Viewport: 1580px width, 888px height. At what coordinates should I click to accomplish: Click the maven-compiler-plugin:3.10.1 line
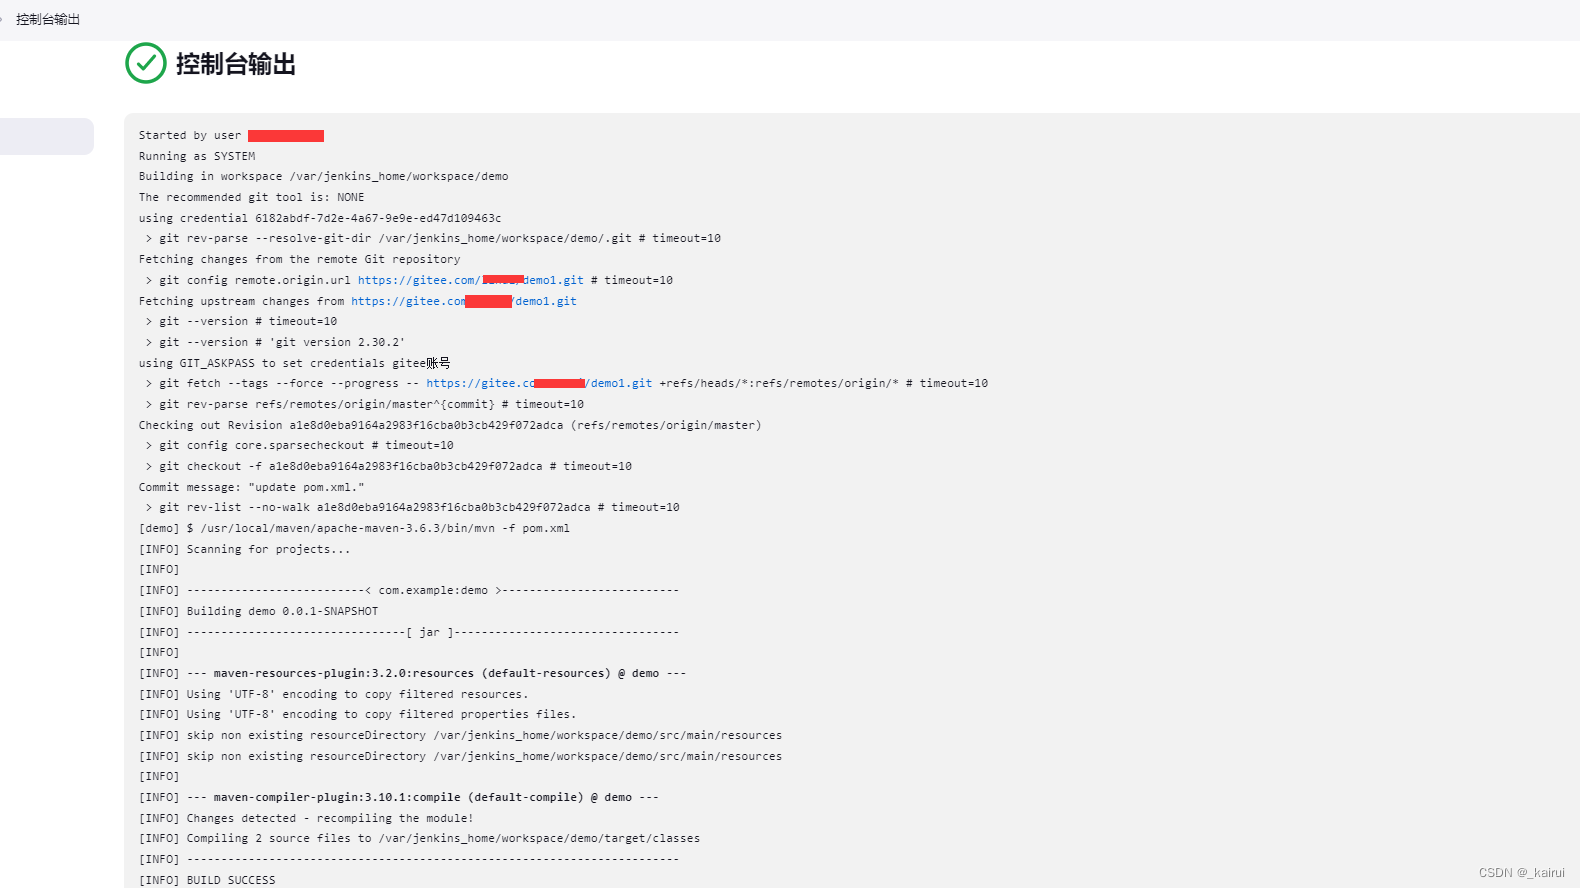pos(399,797)
